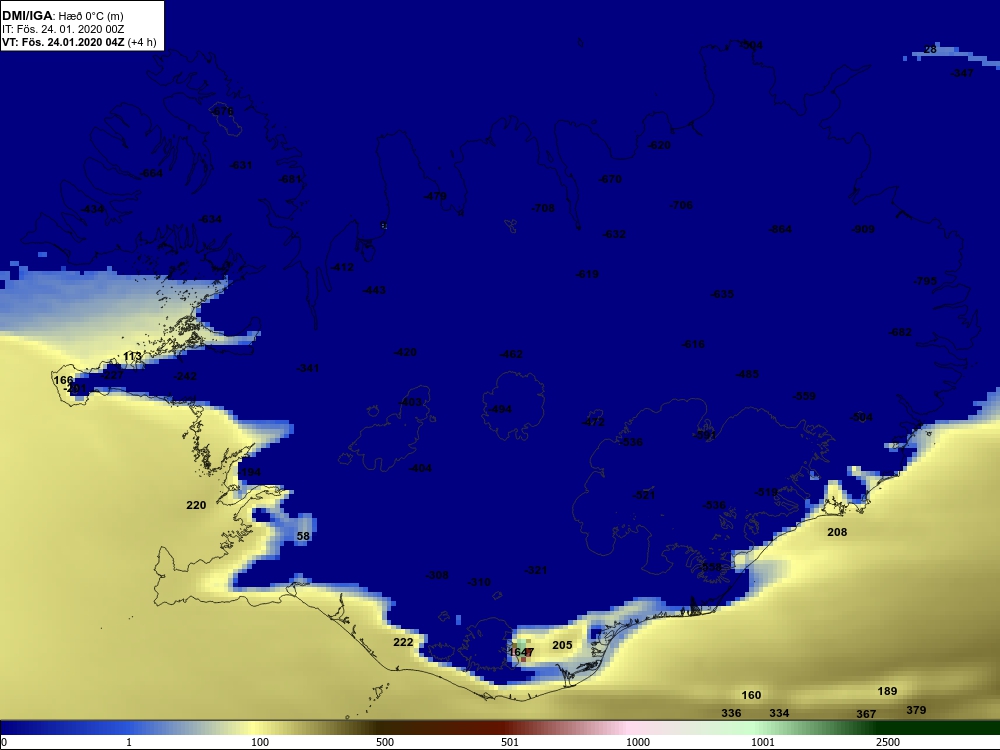Click the -681 value in the Westfjords
1000x750 pixels.
(x=290, y=179)
